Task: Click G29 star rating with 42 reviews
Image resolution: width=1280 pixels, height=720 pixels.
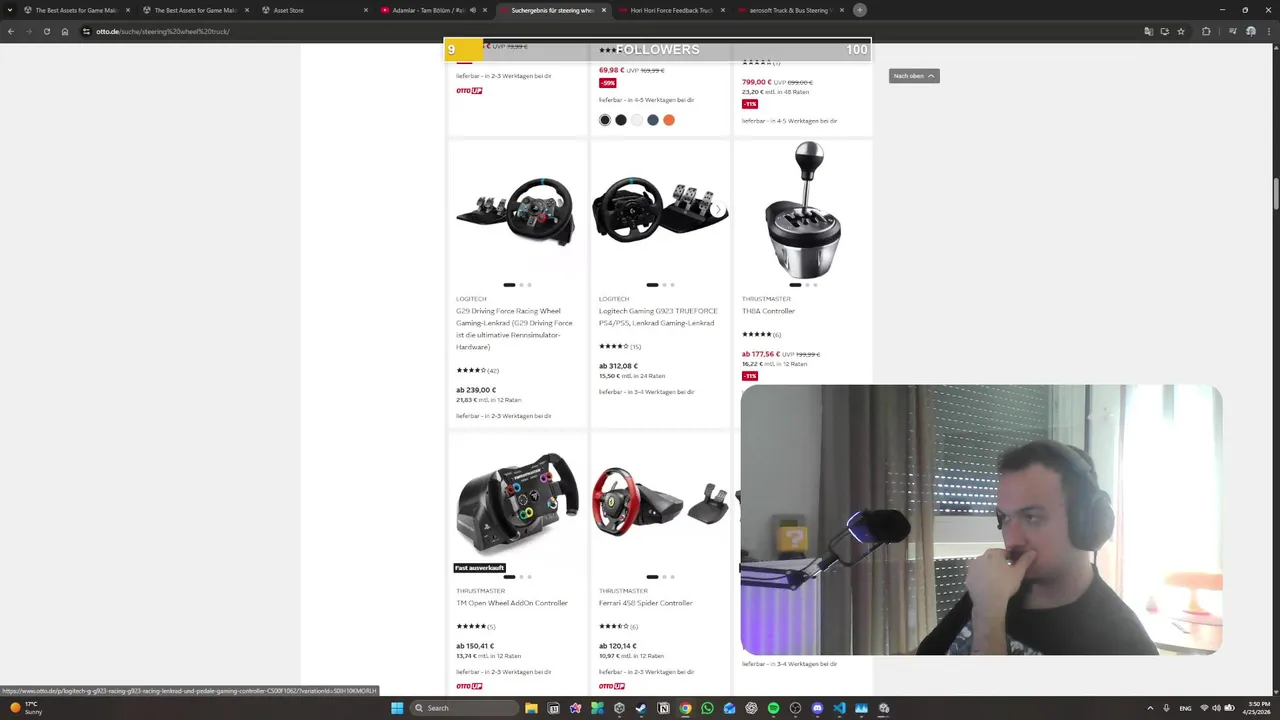Action: click(477, 370)
